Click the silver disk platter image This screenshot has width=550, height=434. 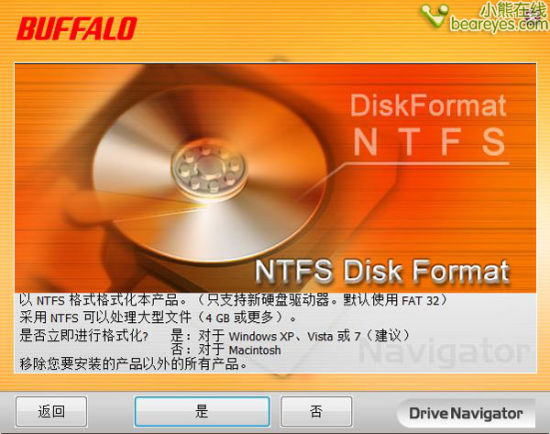tap(210, 174)
